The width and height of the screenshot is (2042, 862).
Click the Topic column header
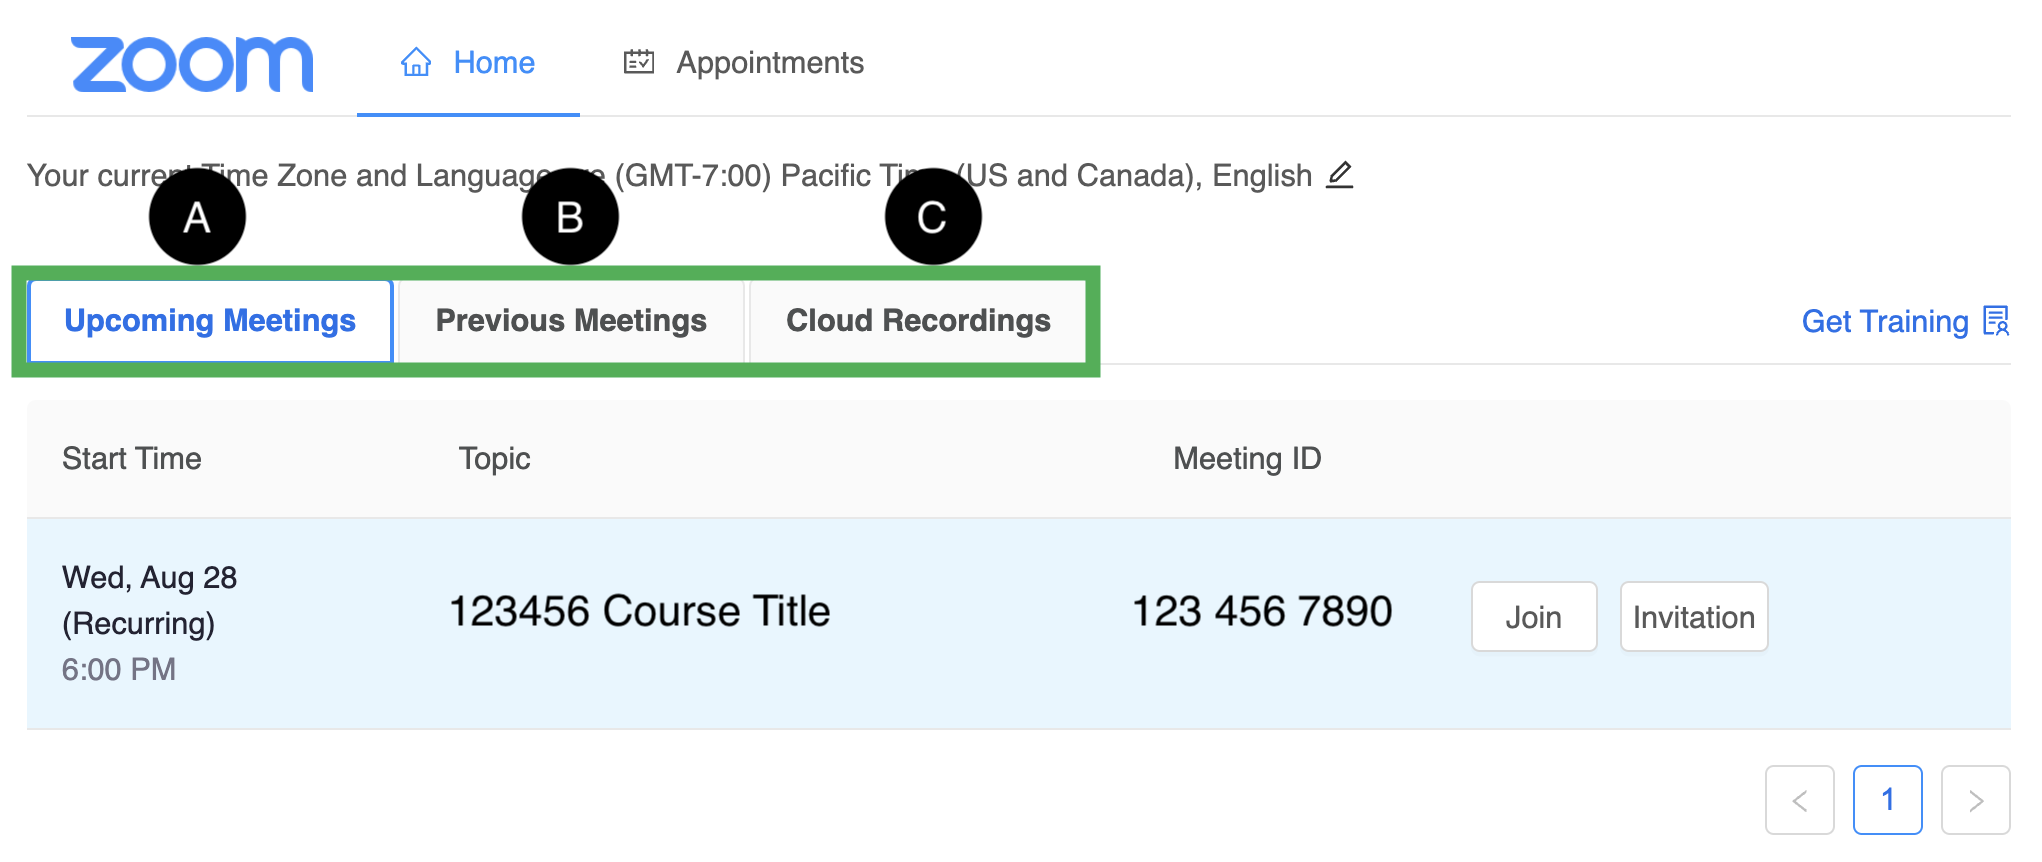pyautogui.click(x=494, y=459)
